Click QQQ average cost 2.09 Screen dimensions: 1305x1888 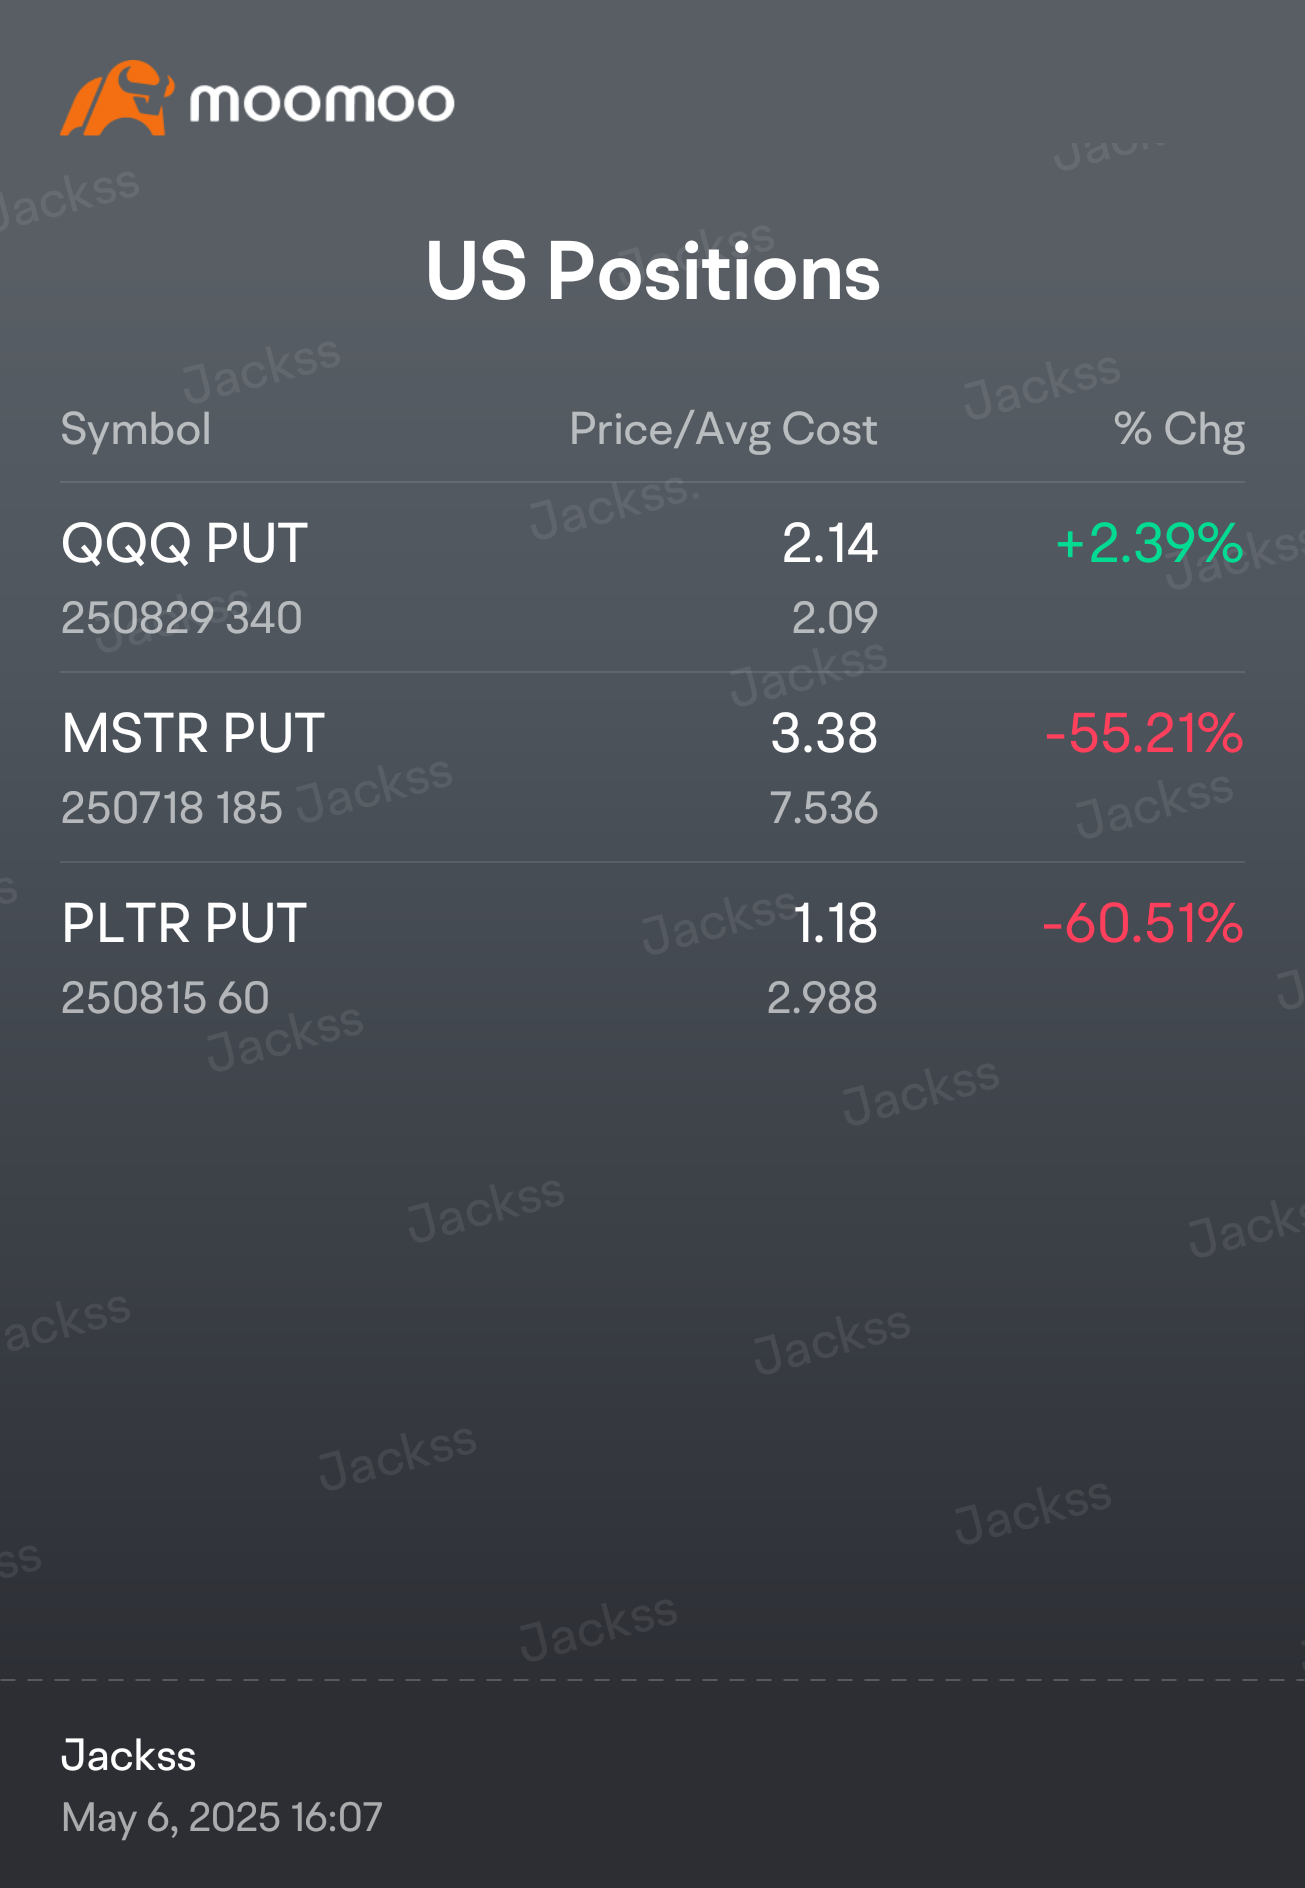tap(834, 618)
